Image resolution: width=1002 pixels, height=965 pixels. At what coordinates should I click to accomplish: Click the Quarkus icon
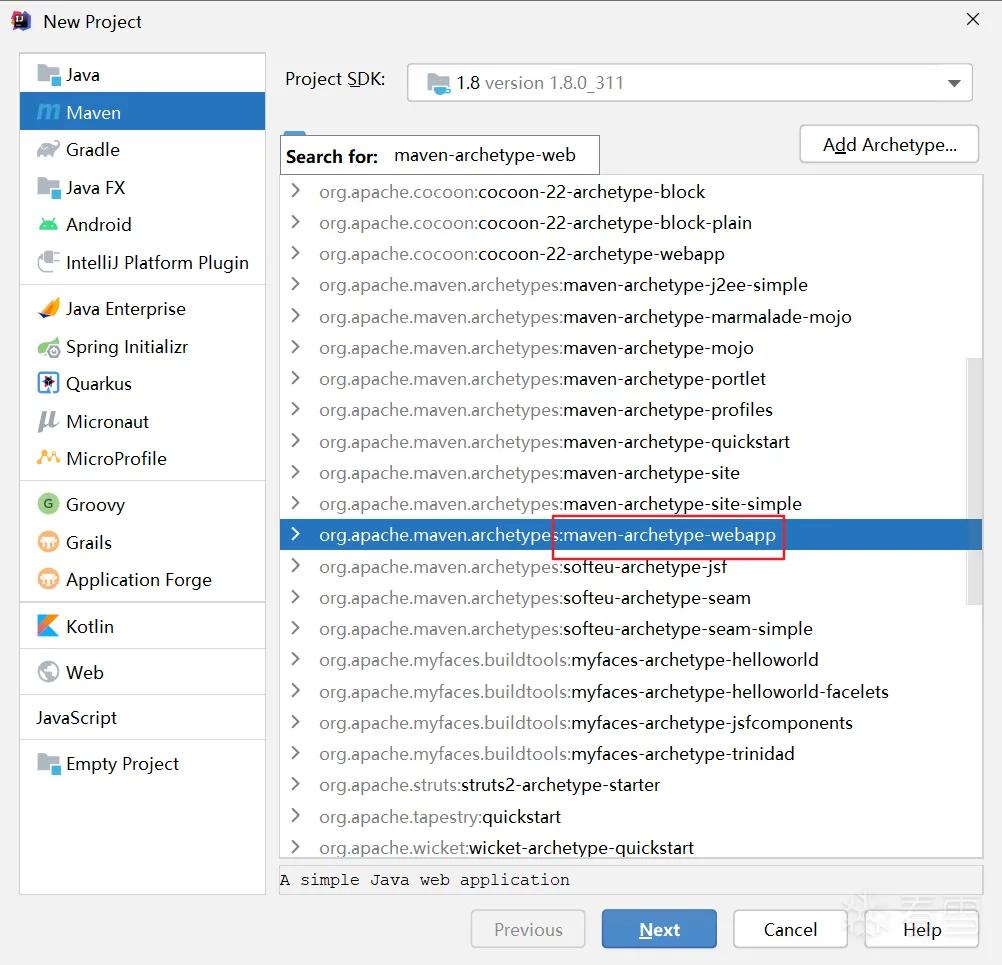coord(49,383)
